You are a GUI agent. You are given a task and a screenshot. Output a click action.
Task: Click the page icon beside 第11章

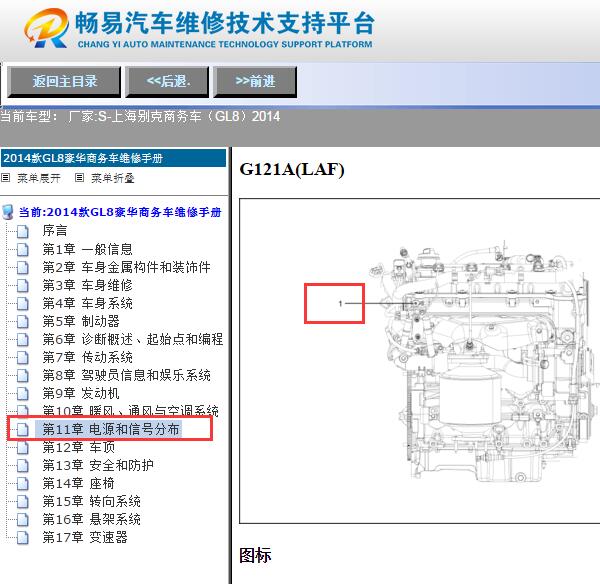[x=23, y=429]
